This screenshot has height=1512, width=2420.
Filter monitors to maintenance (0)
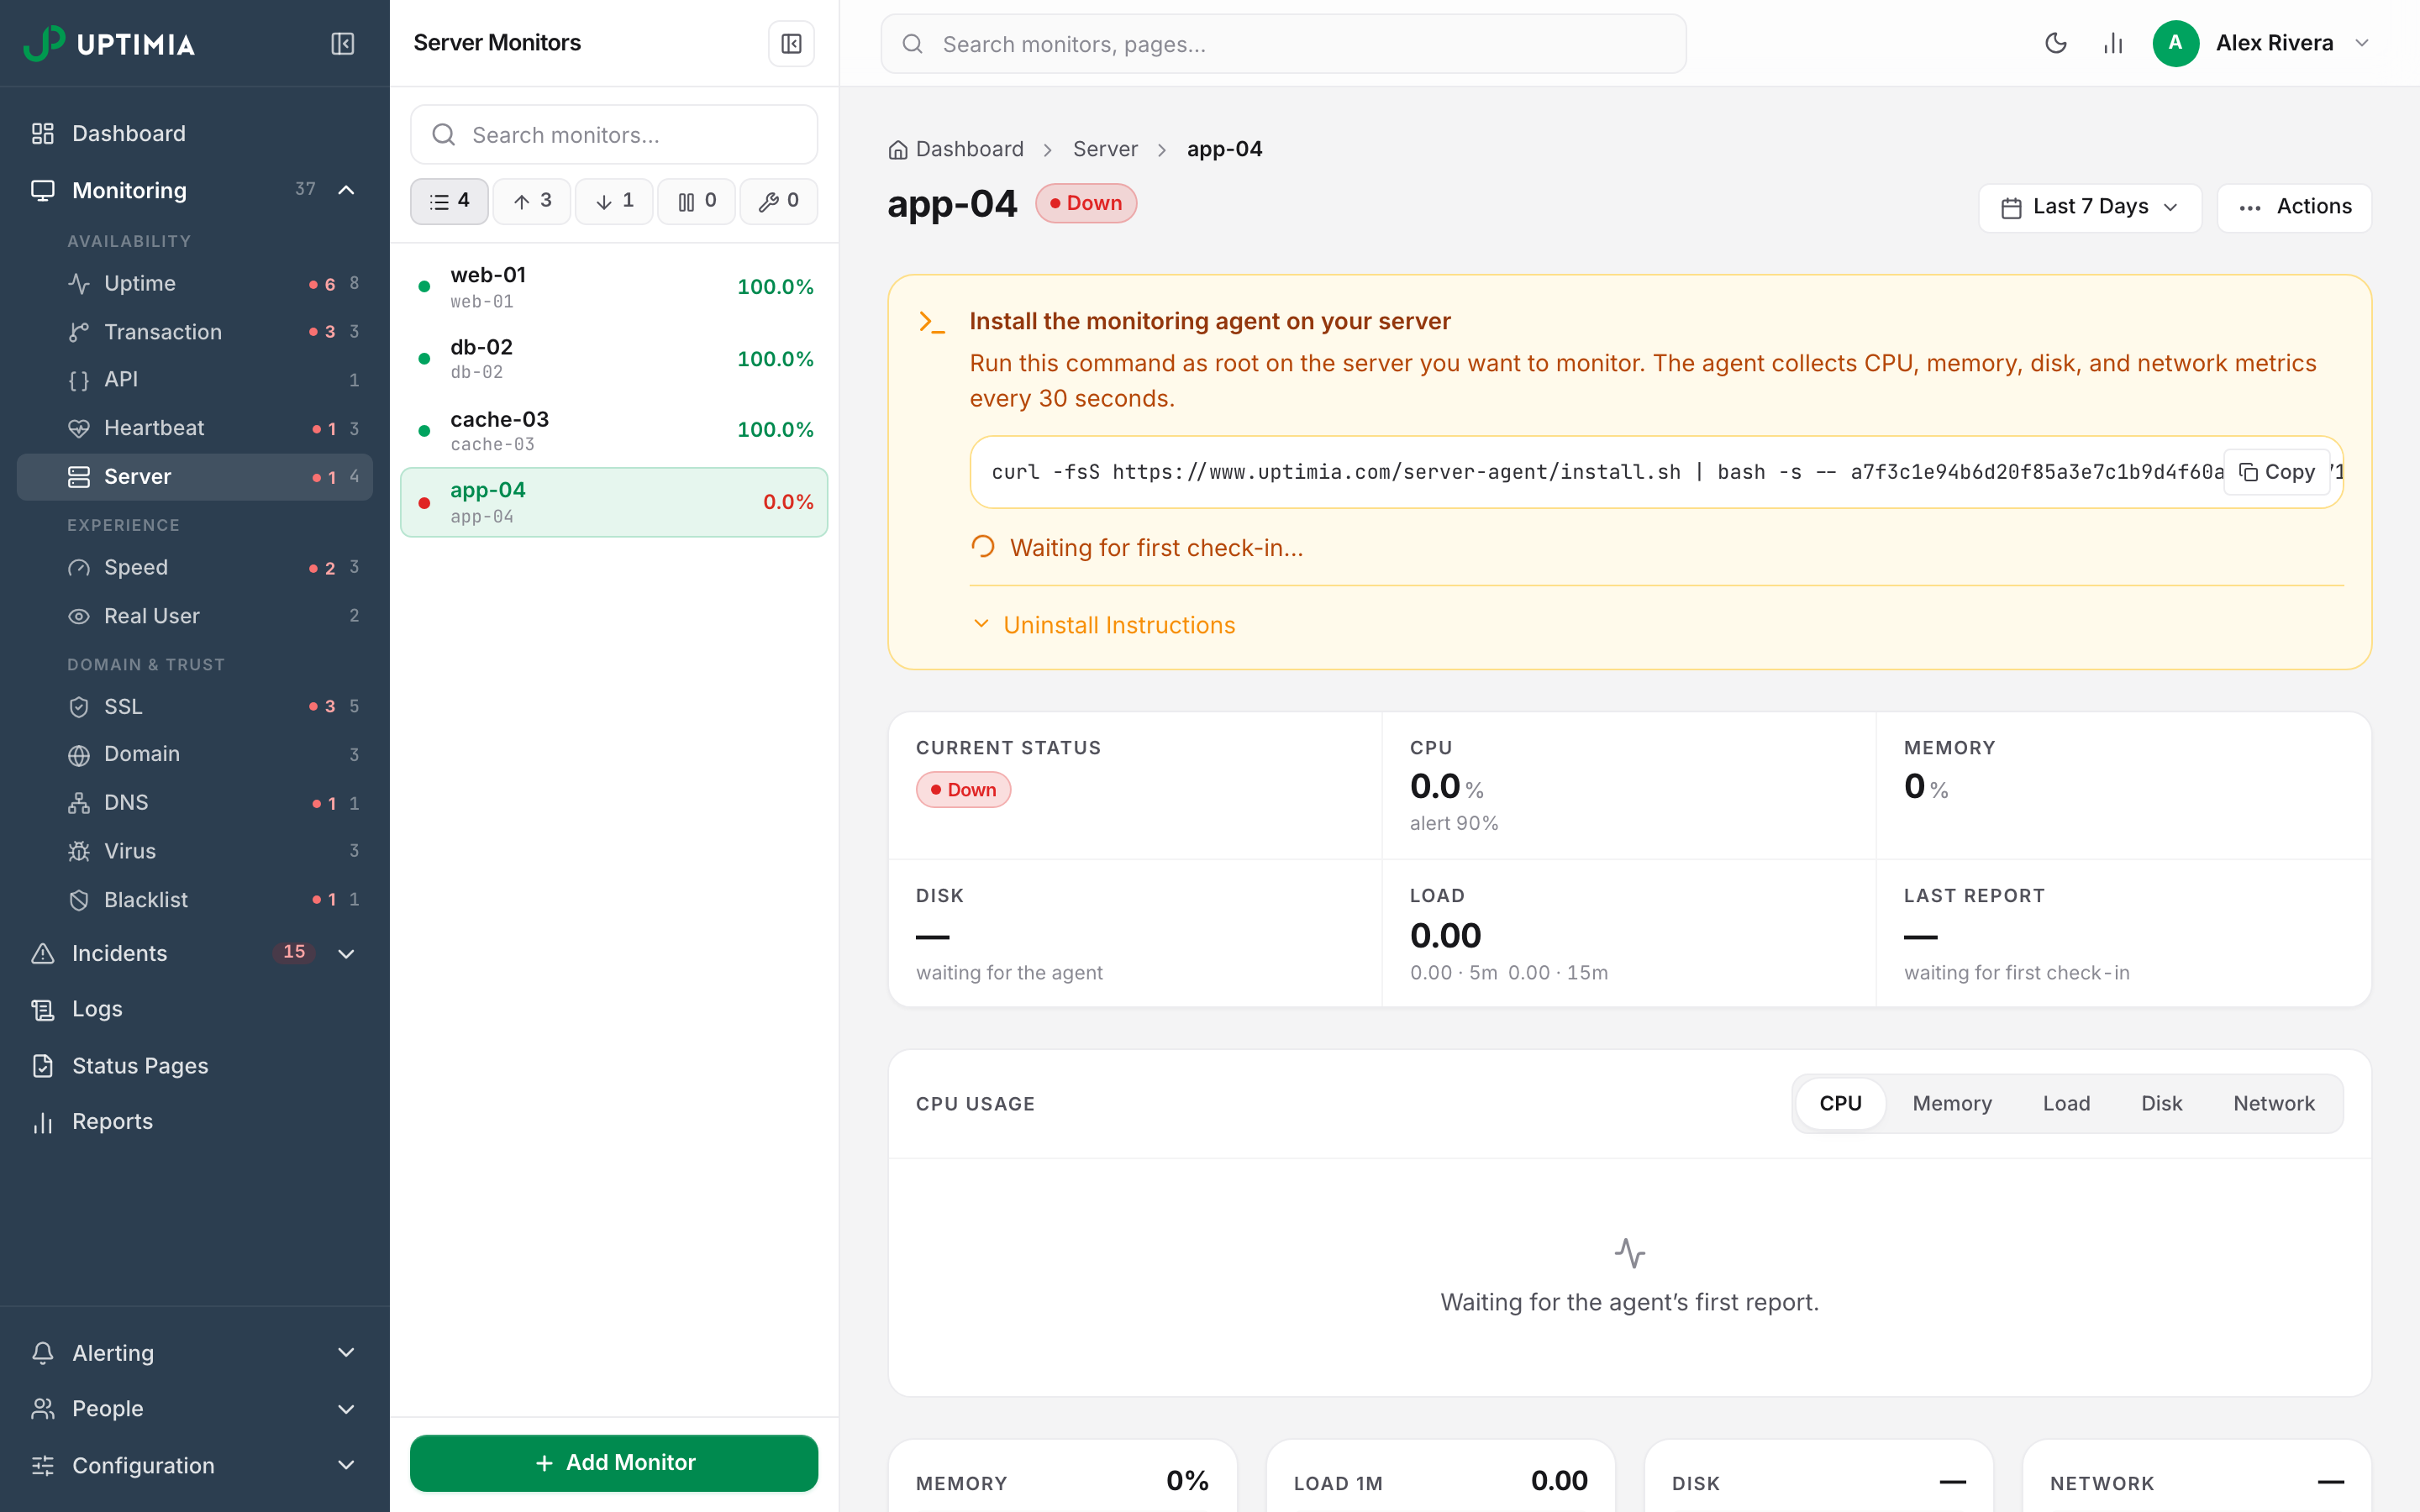point(779,201)
